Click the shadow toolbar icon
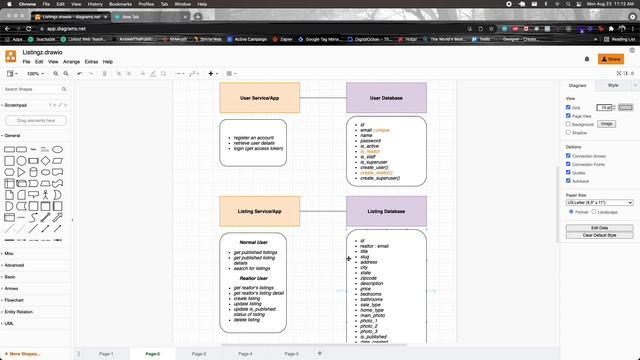 [163, 73]
